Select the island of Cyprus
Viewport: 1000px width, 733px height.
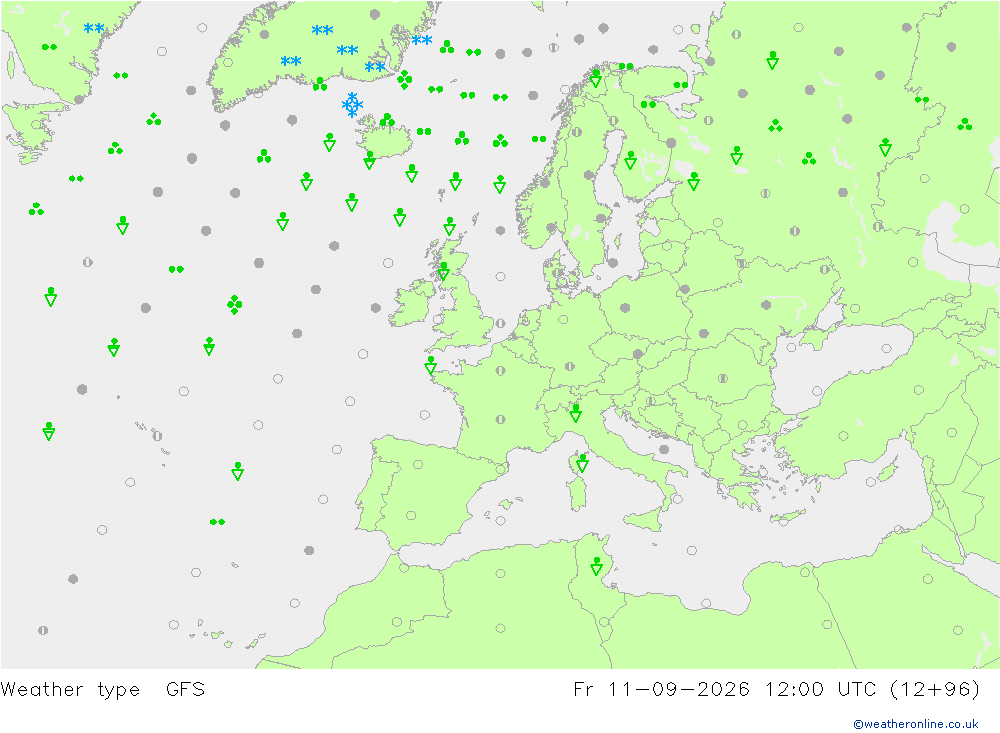pyautogui.click(x=888, y=473)
